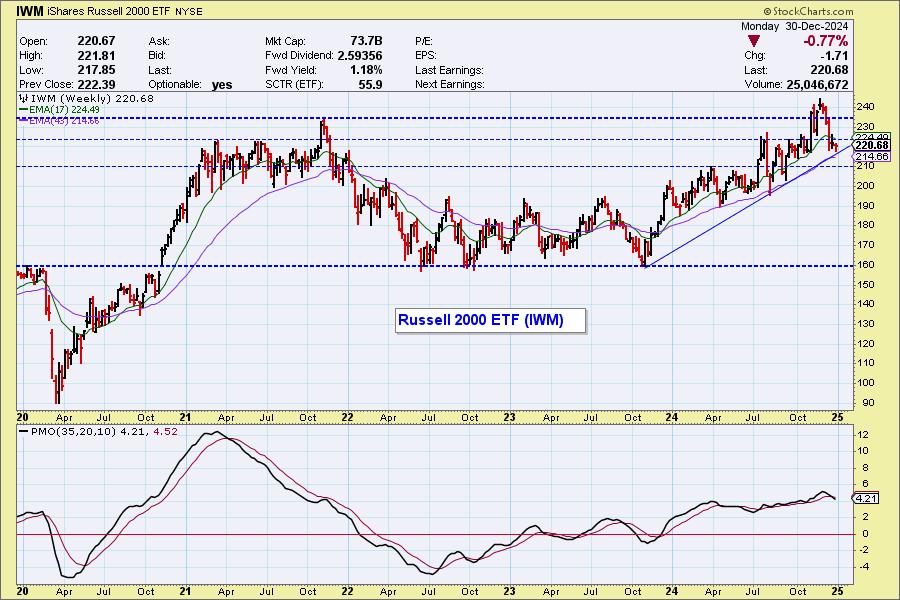The height and width of the screenshot is (600, 900).
Task: Click the Open value 220.67
Action: 96,41
